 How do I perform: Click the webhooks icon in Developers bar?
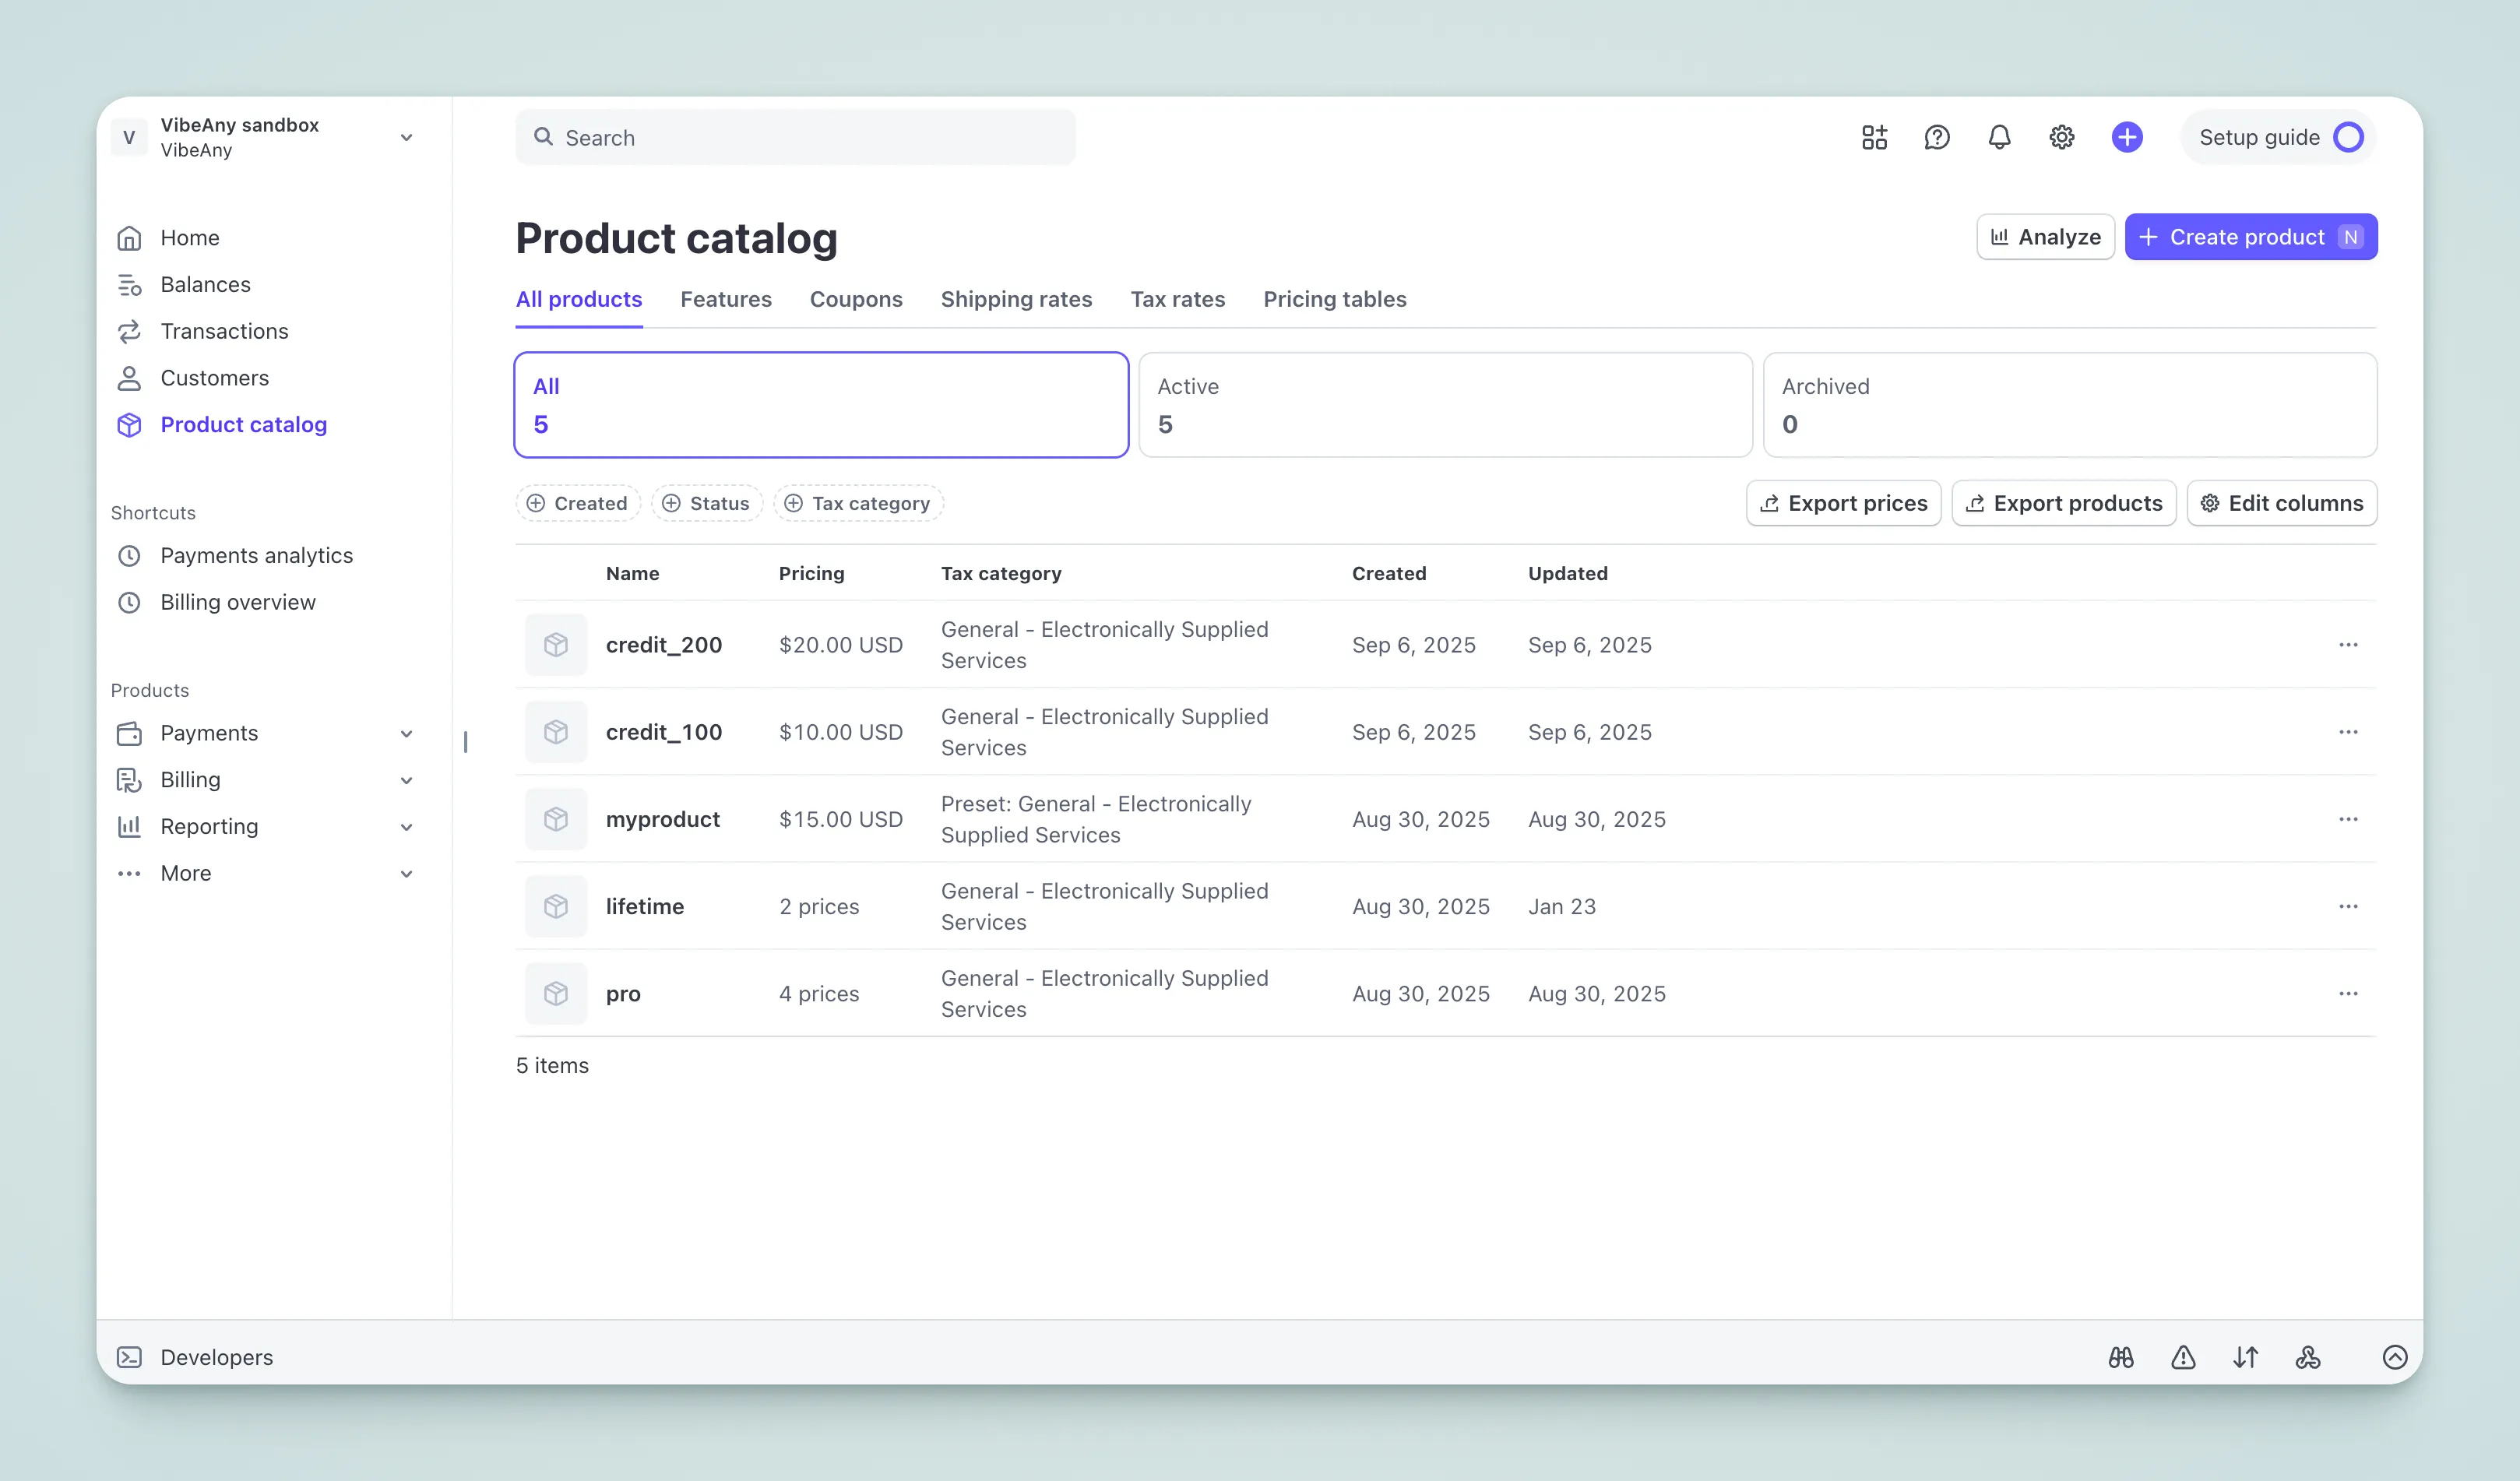pos(2308,1357)
